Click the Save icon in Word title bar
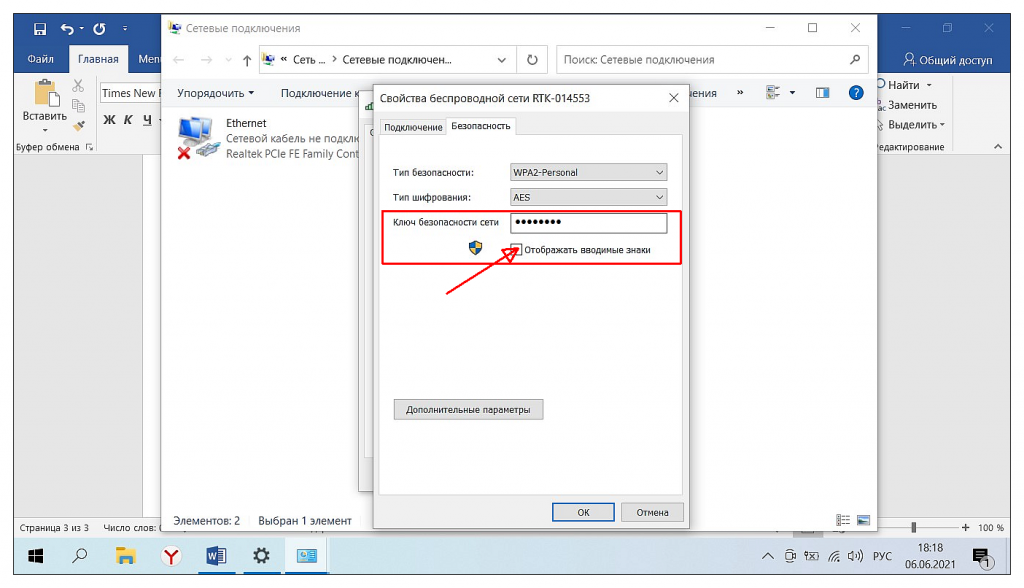This screenshot has width=1024, height=588. pos(40,28)
